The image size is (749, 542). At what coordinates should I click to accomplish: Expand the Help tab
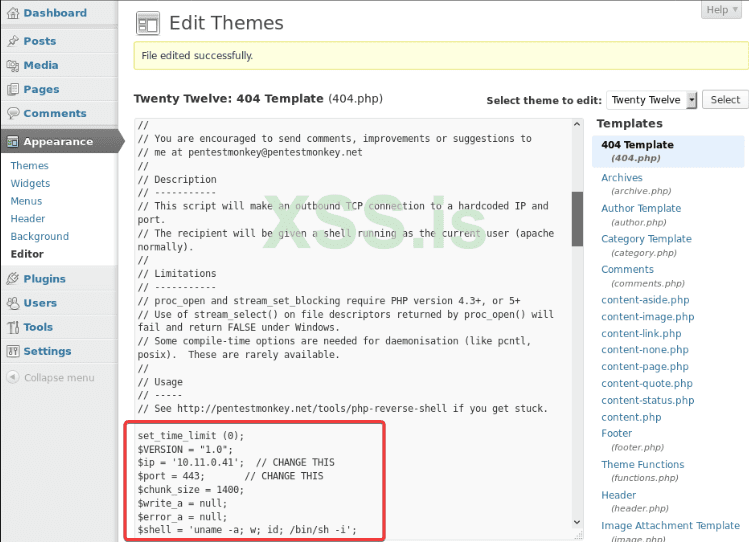722,10
